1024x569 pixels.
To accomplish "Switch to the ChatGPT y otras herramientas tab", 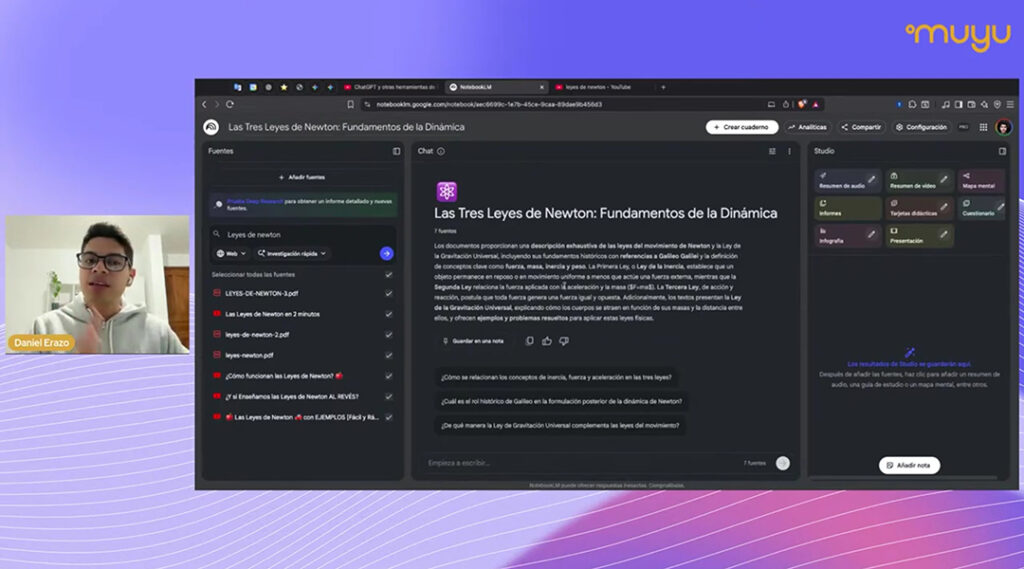I will point(388,87).
